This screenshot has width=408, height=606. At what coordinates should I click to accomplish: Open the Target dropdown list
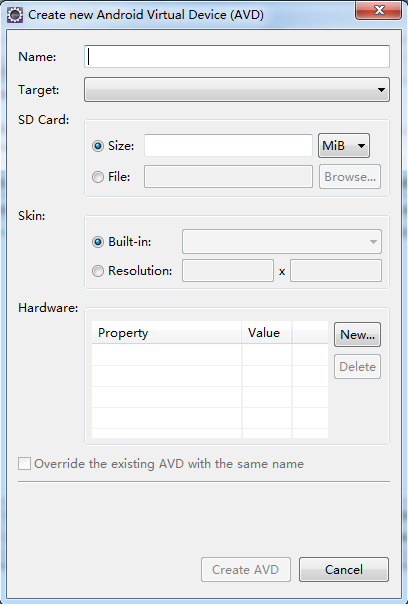coord(237,90)
